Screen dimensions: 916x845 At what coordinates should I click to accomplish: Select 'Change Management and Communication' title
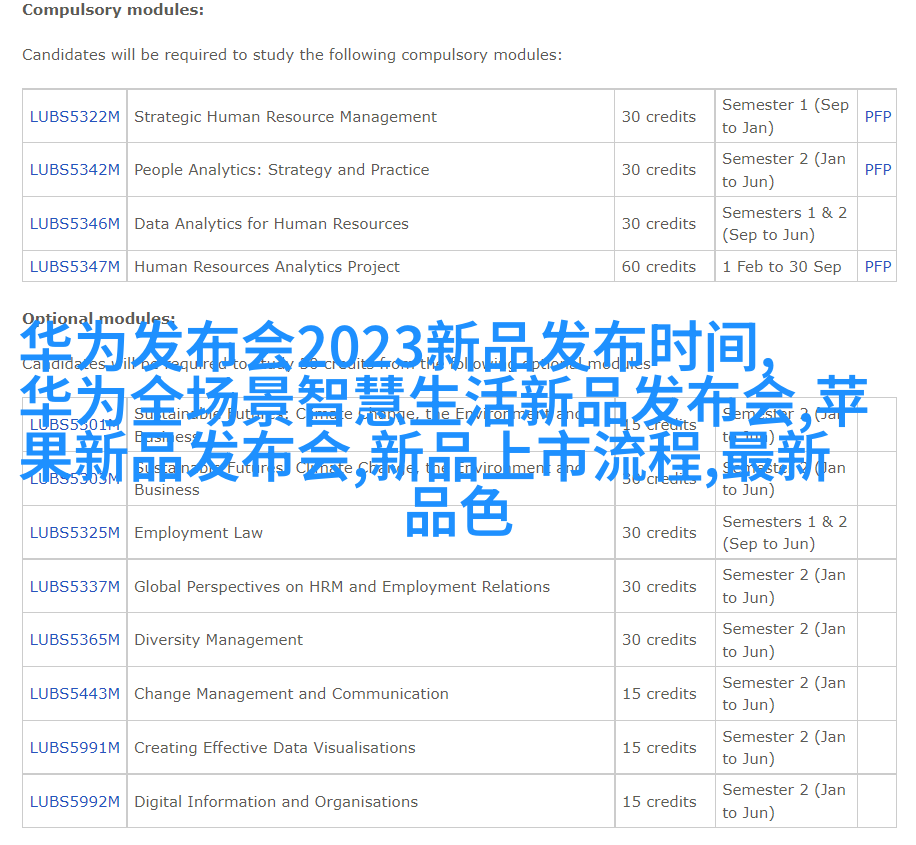pyautogui.click(x=291, y=694)
